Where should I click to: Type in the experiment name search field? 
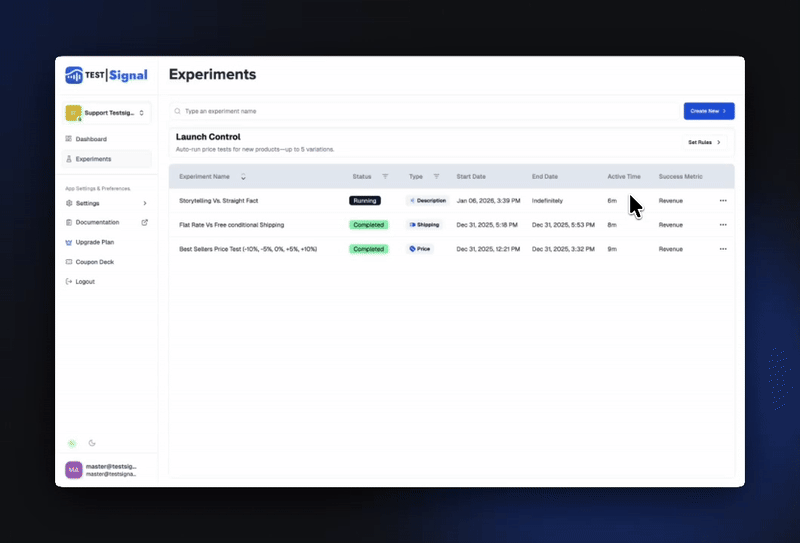[425, 111]
